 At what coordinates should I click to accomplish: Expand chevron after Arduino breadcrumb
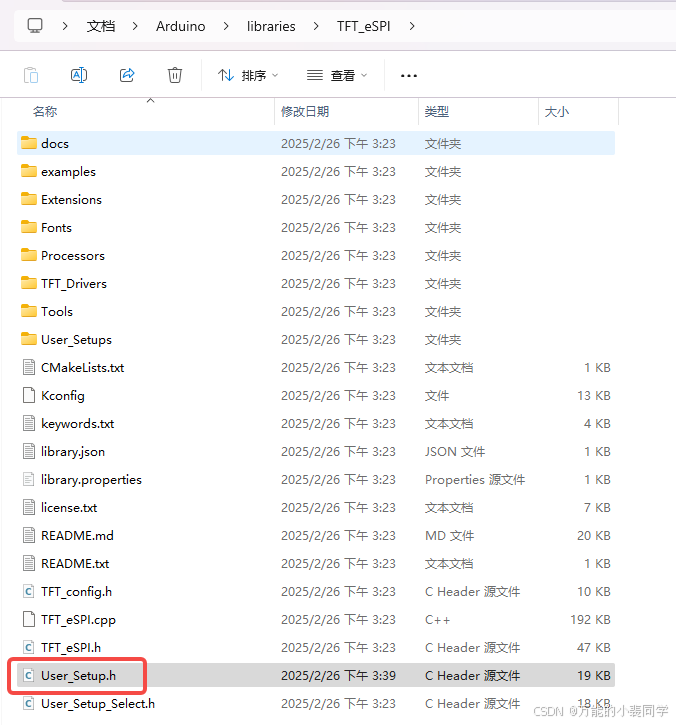[226, 26]
